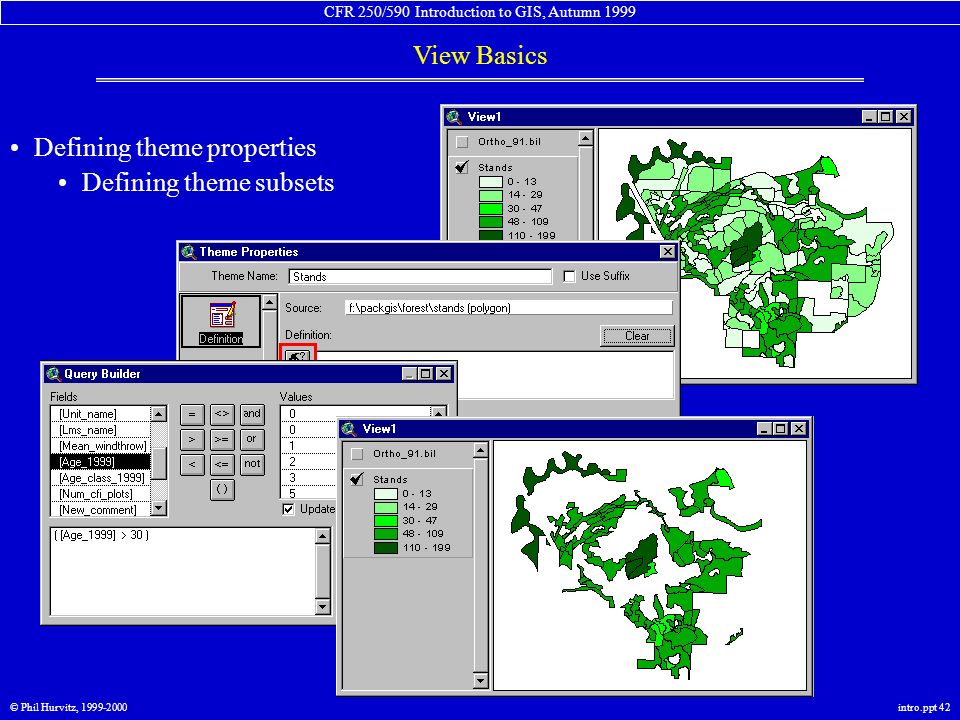Click the up arrow beside the Definition icon list
The image size is (960, 720).
[270, 303]
